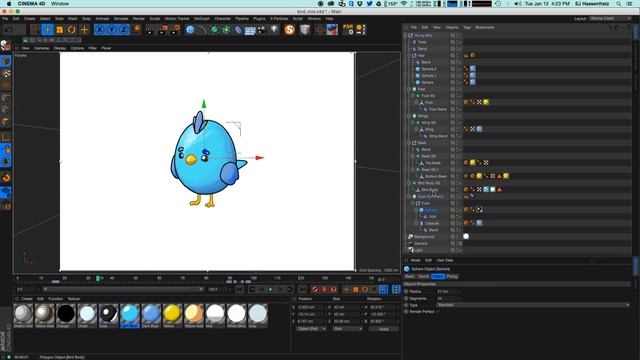Open material manager Create menu
This screenshot has width=640, height=360.
pyautogui.click(x=27, y=299)
